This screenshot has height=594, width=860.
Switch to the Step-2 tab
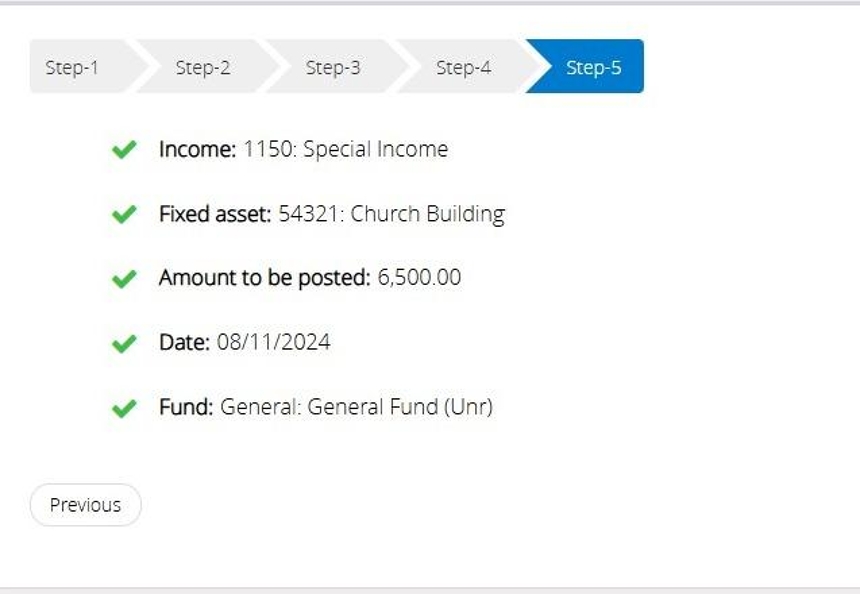pos(203,67)
